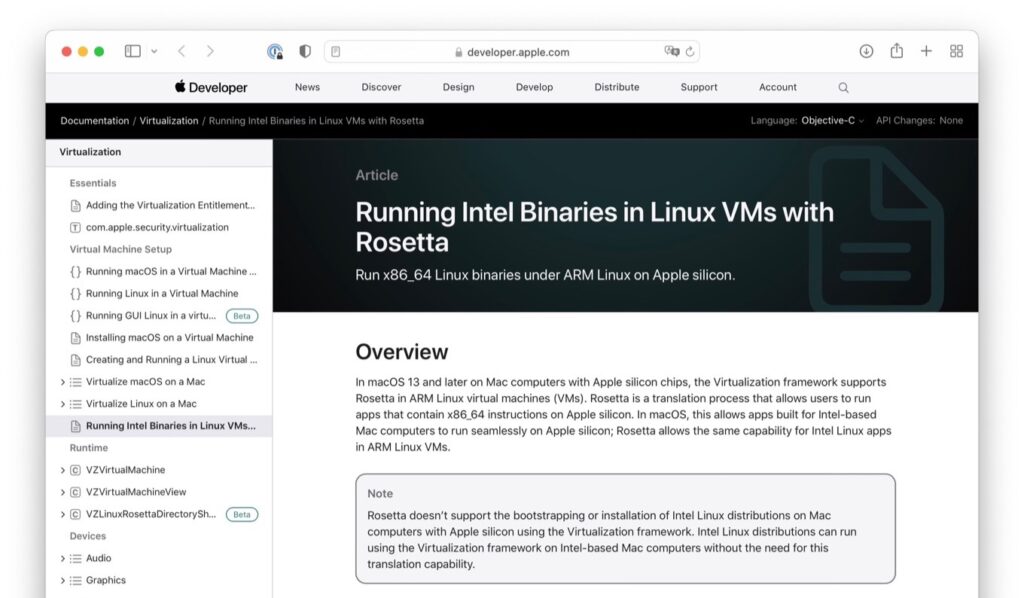The height and width of the screenshot is (598, 1024).
Task: Click the search magnifier icon
Action: pos(843,88)
